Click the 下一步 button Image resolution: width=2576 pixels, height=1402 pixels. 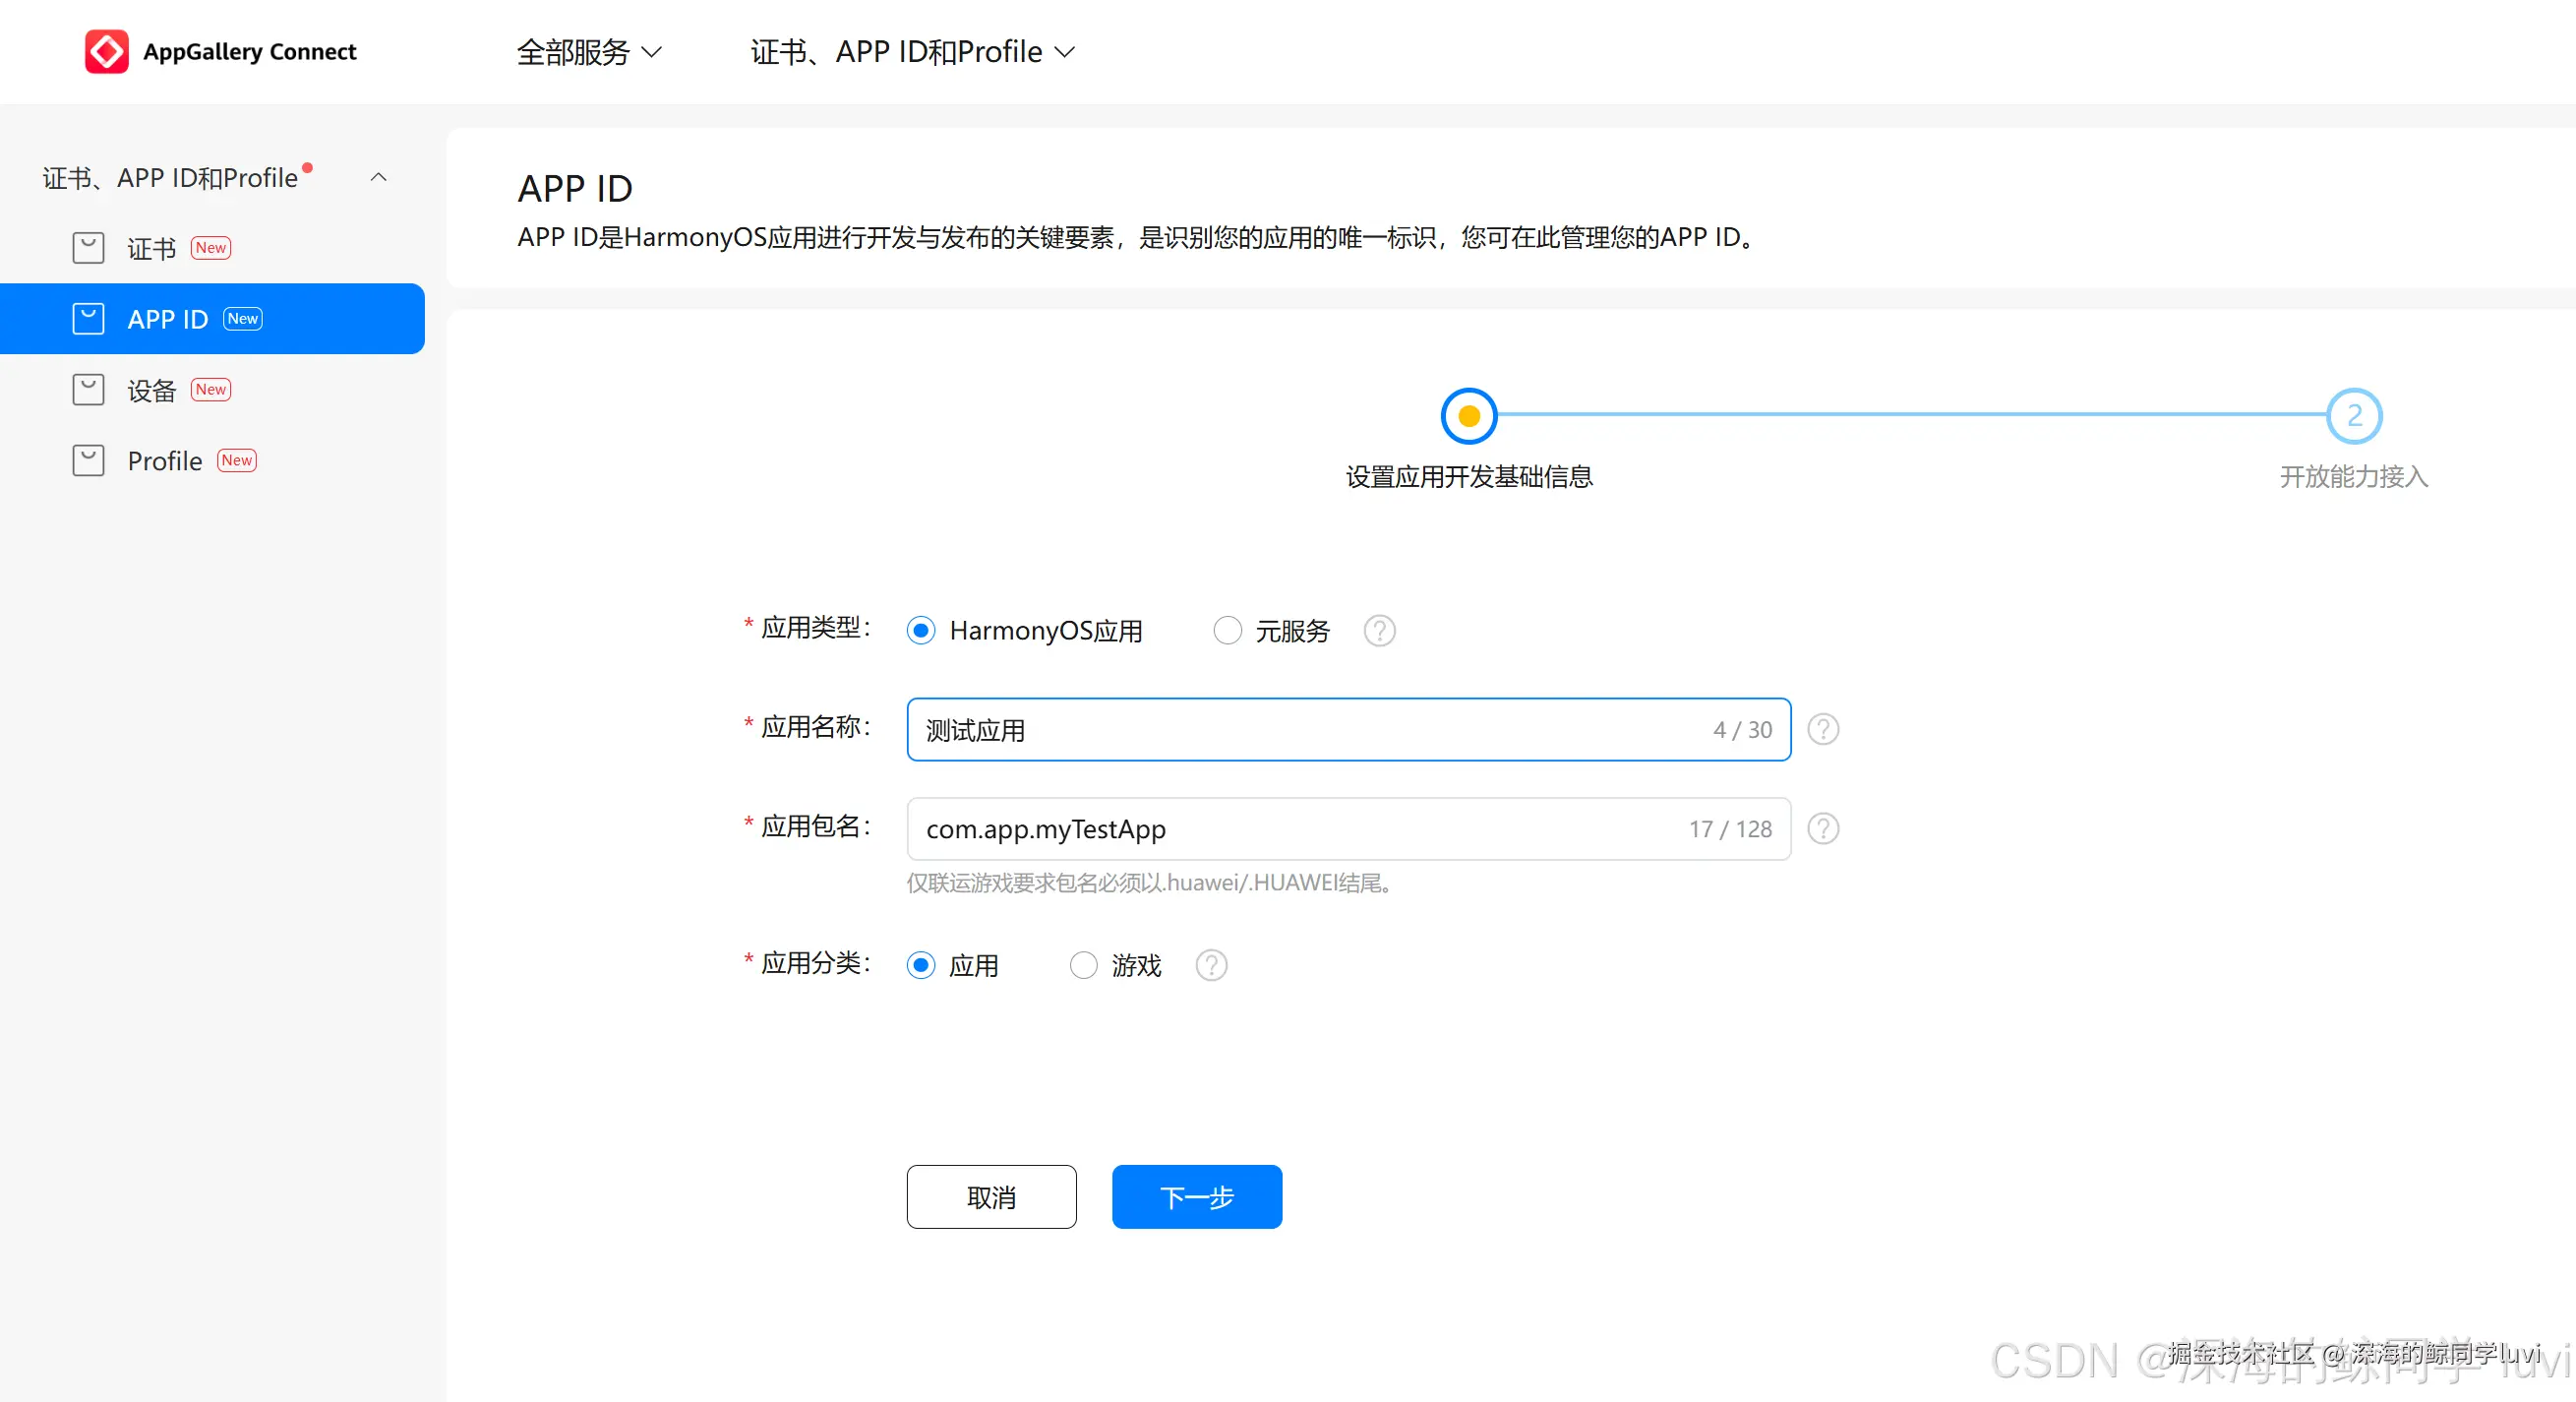pyautogui.click(x=1196, y=1197)
